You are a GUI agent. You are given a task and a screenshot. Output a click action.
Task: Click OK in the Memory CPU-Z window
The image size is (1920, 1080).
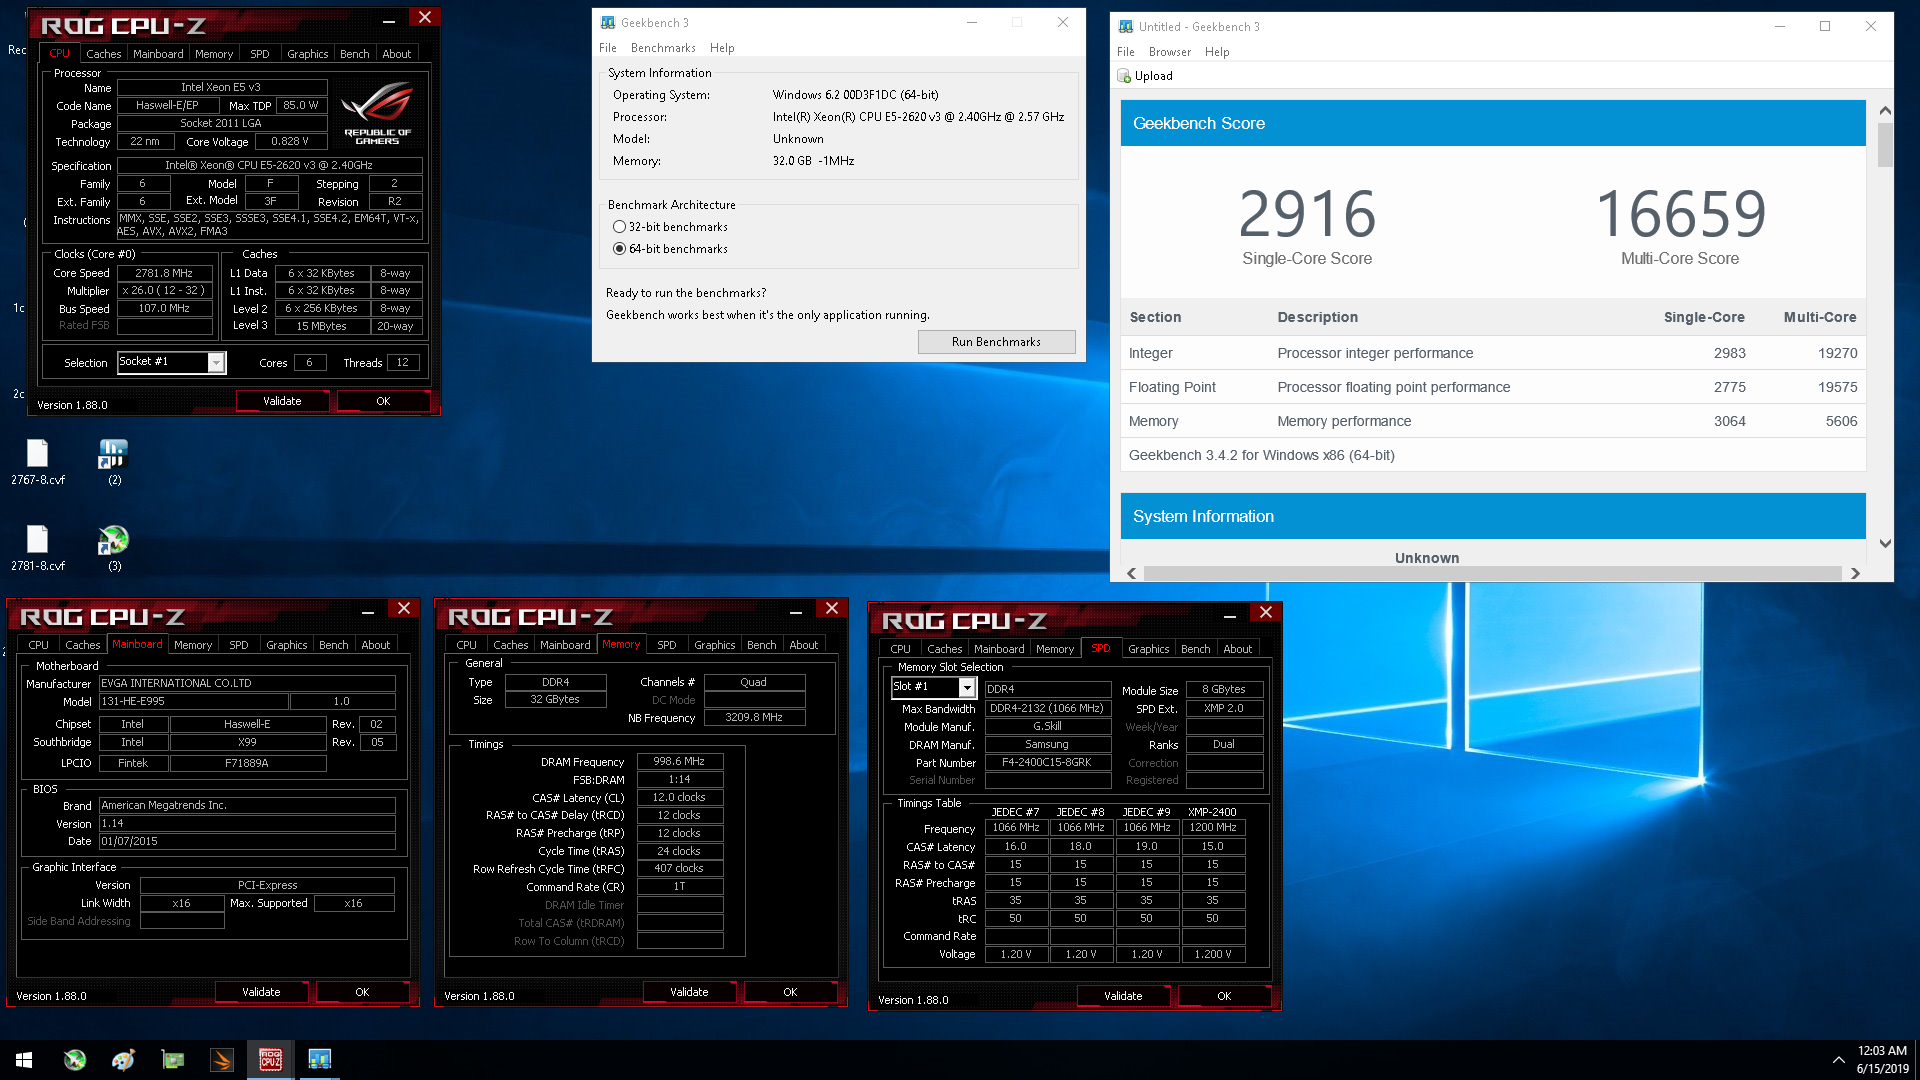click(x=790, y=992)
